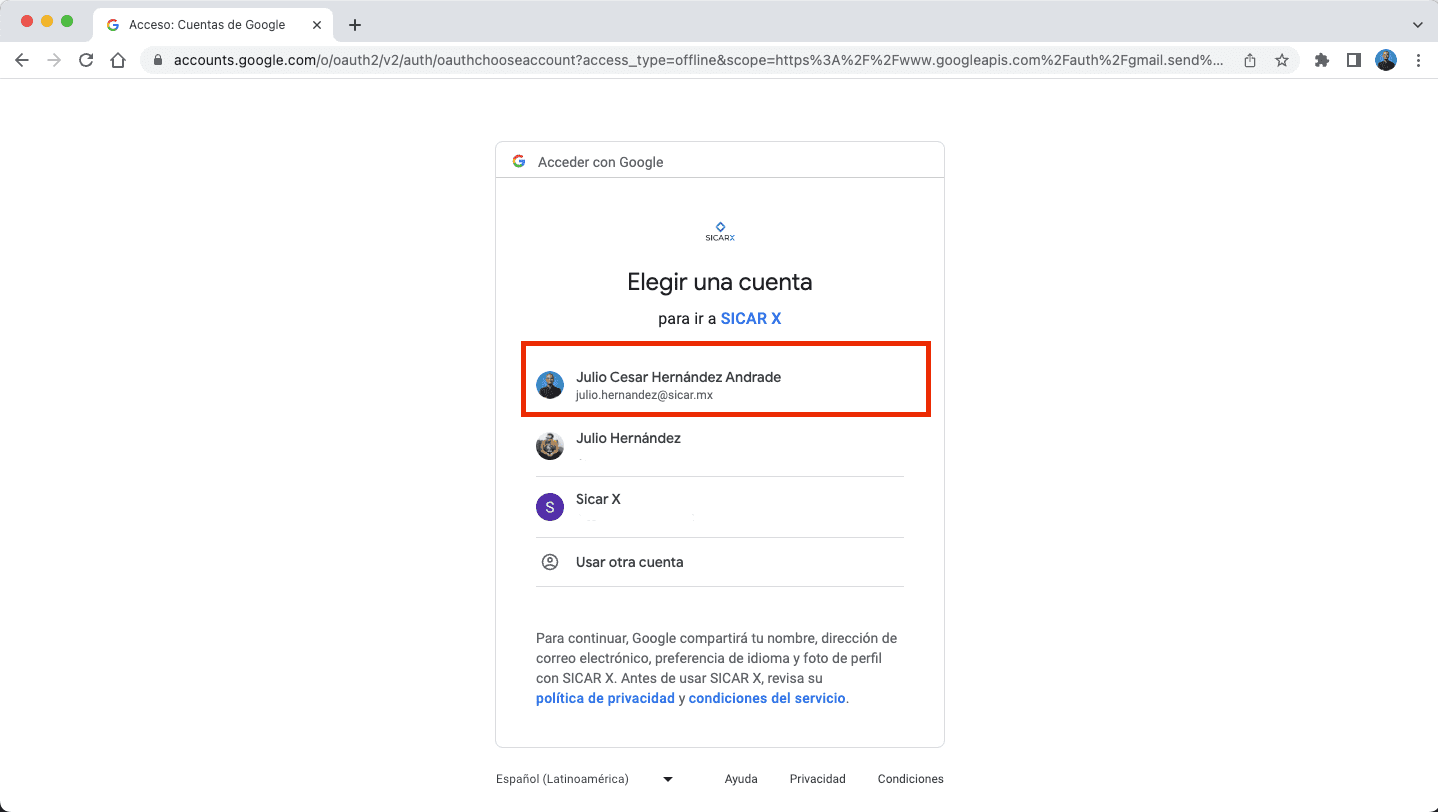Screen dimensions: 1438x812
Task: Open the Chrome profile avatar
Action: 1386,60
